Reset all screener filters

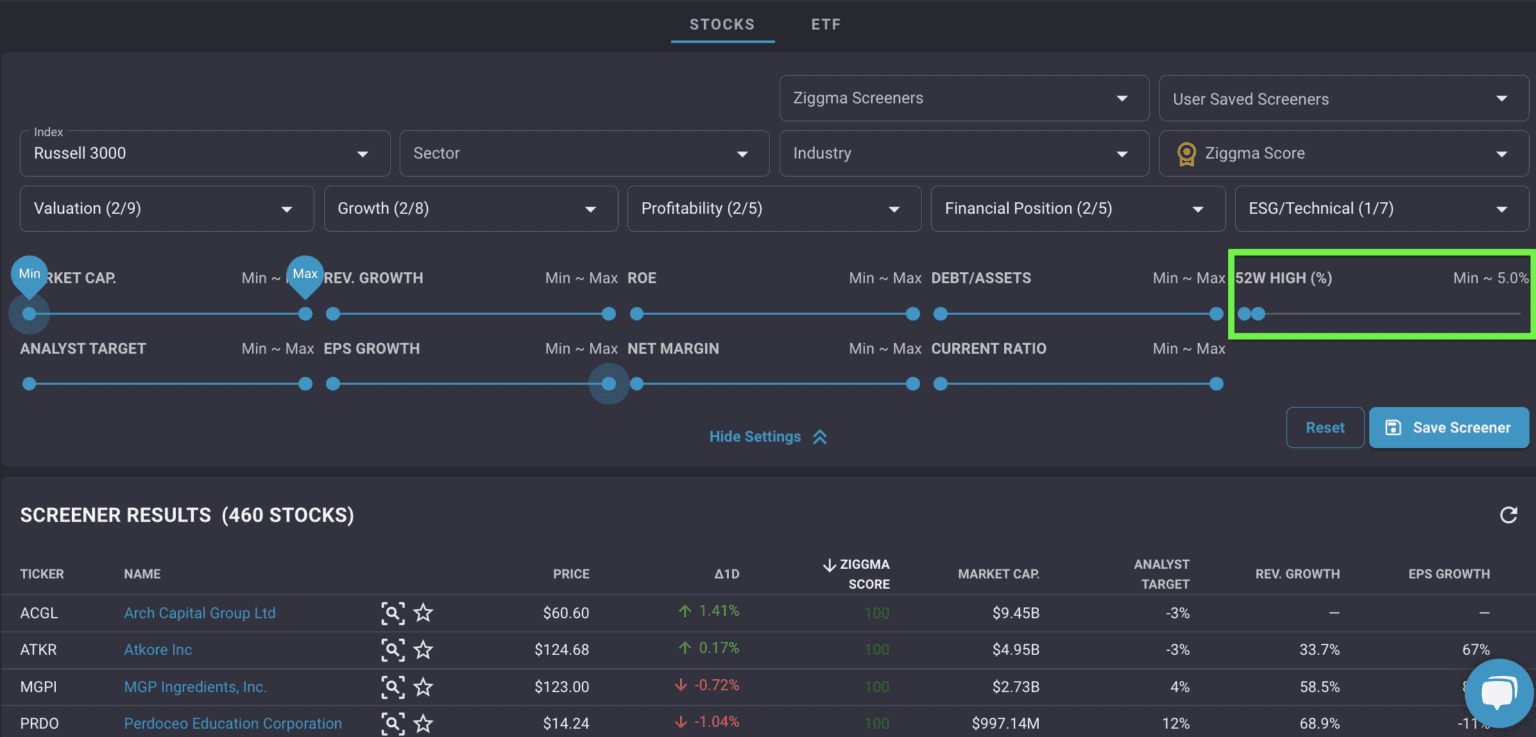[x=1325, y=427]
